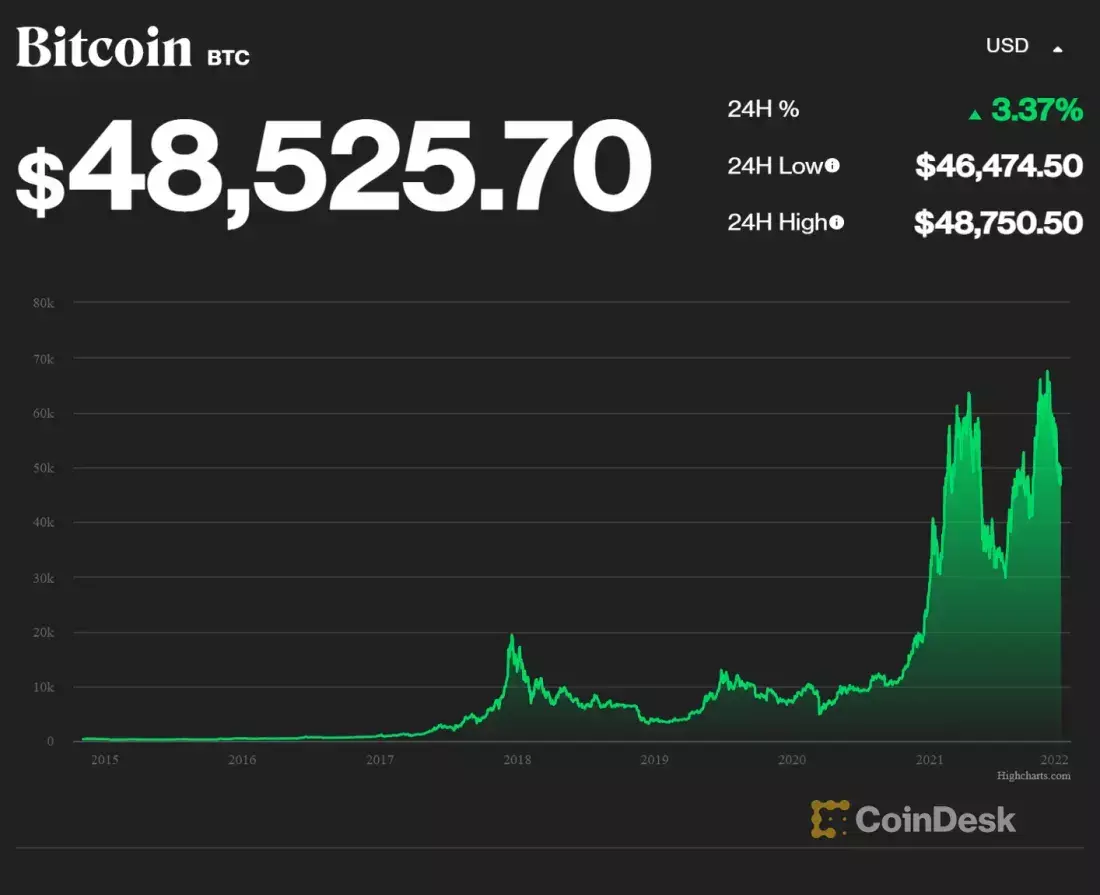Open the Highcharts.com credit link
The image size is (1100, 895).
tap(1033, 775)
